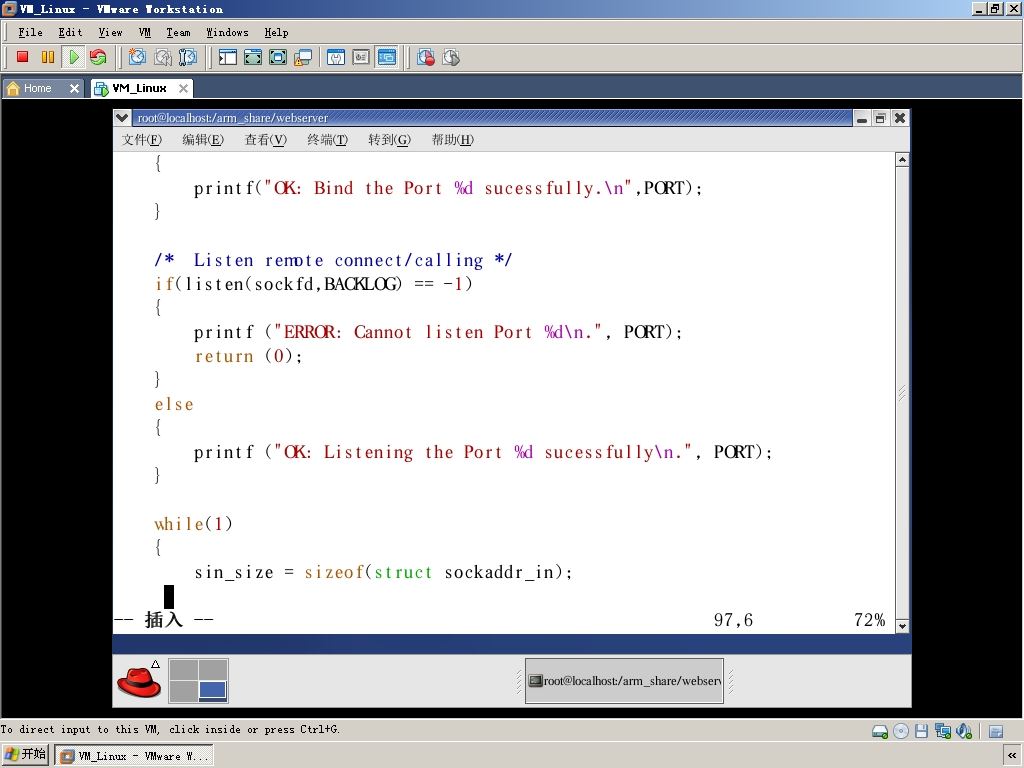Image resolution: width=1024 pixels, height=768 pixels.
Task: Open the Windows menu in VMware
Action: (x=227, y=32)
